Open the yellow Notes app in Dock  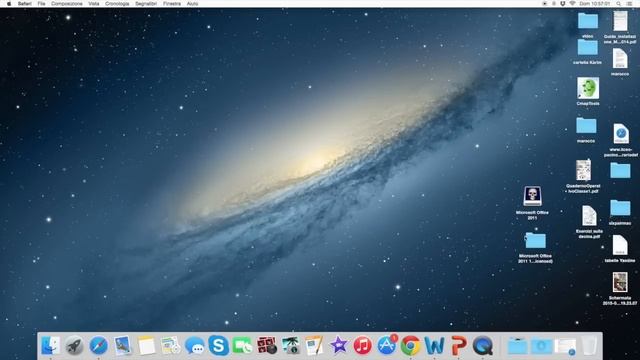[146, 346]
